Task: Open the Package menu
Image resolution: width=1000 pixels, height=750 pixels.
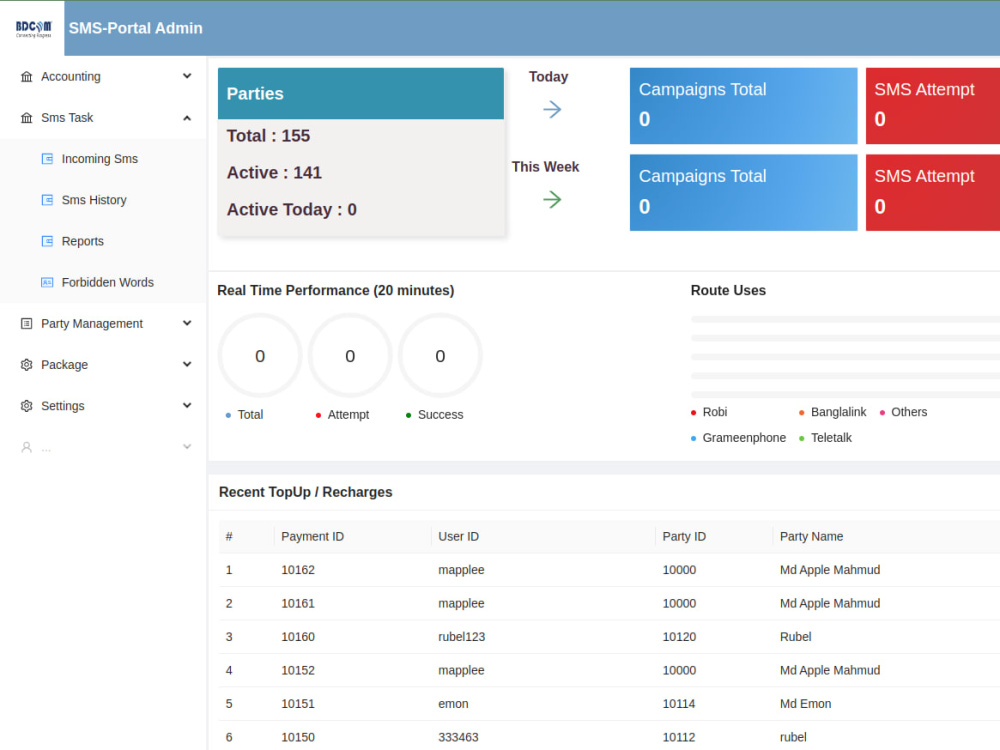Action: coord(103,365)
